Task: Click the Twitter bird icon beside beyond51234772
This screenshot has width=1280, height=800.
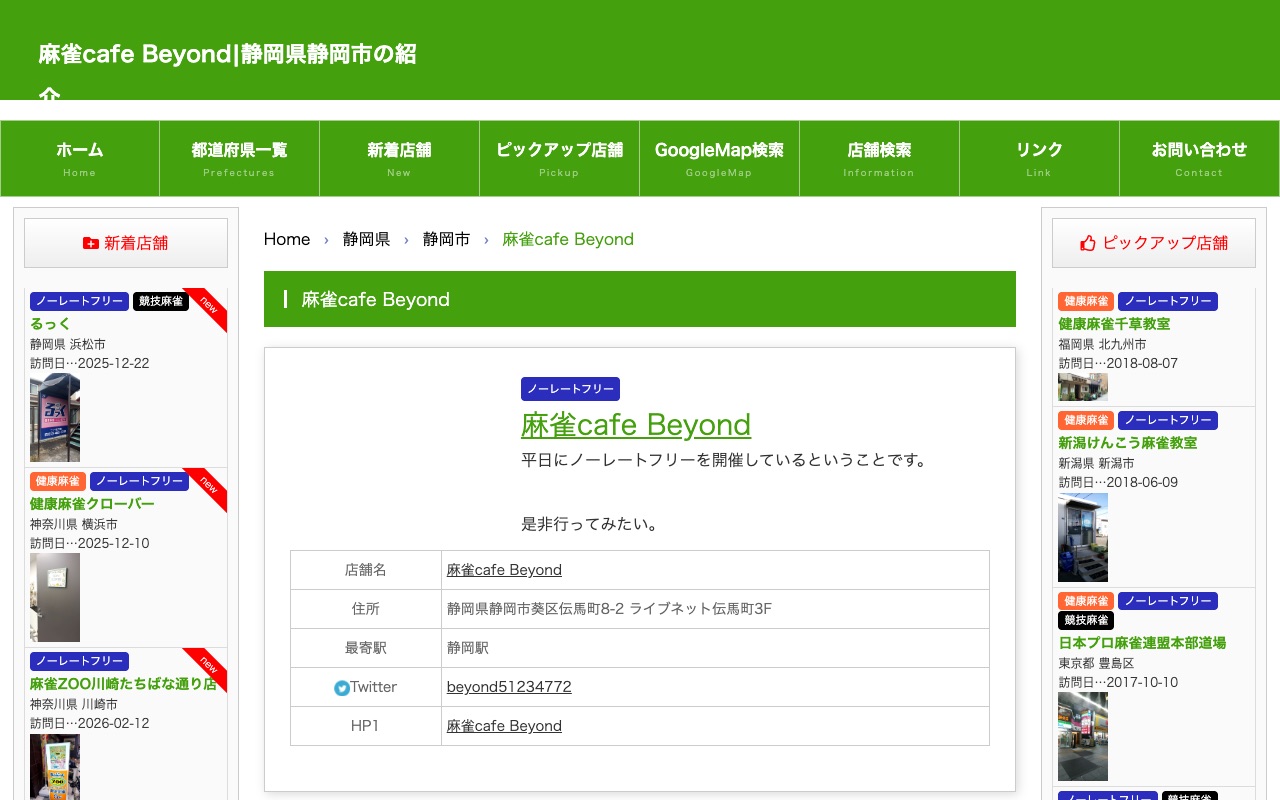Action: (x=342, y=687)
